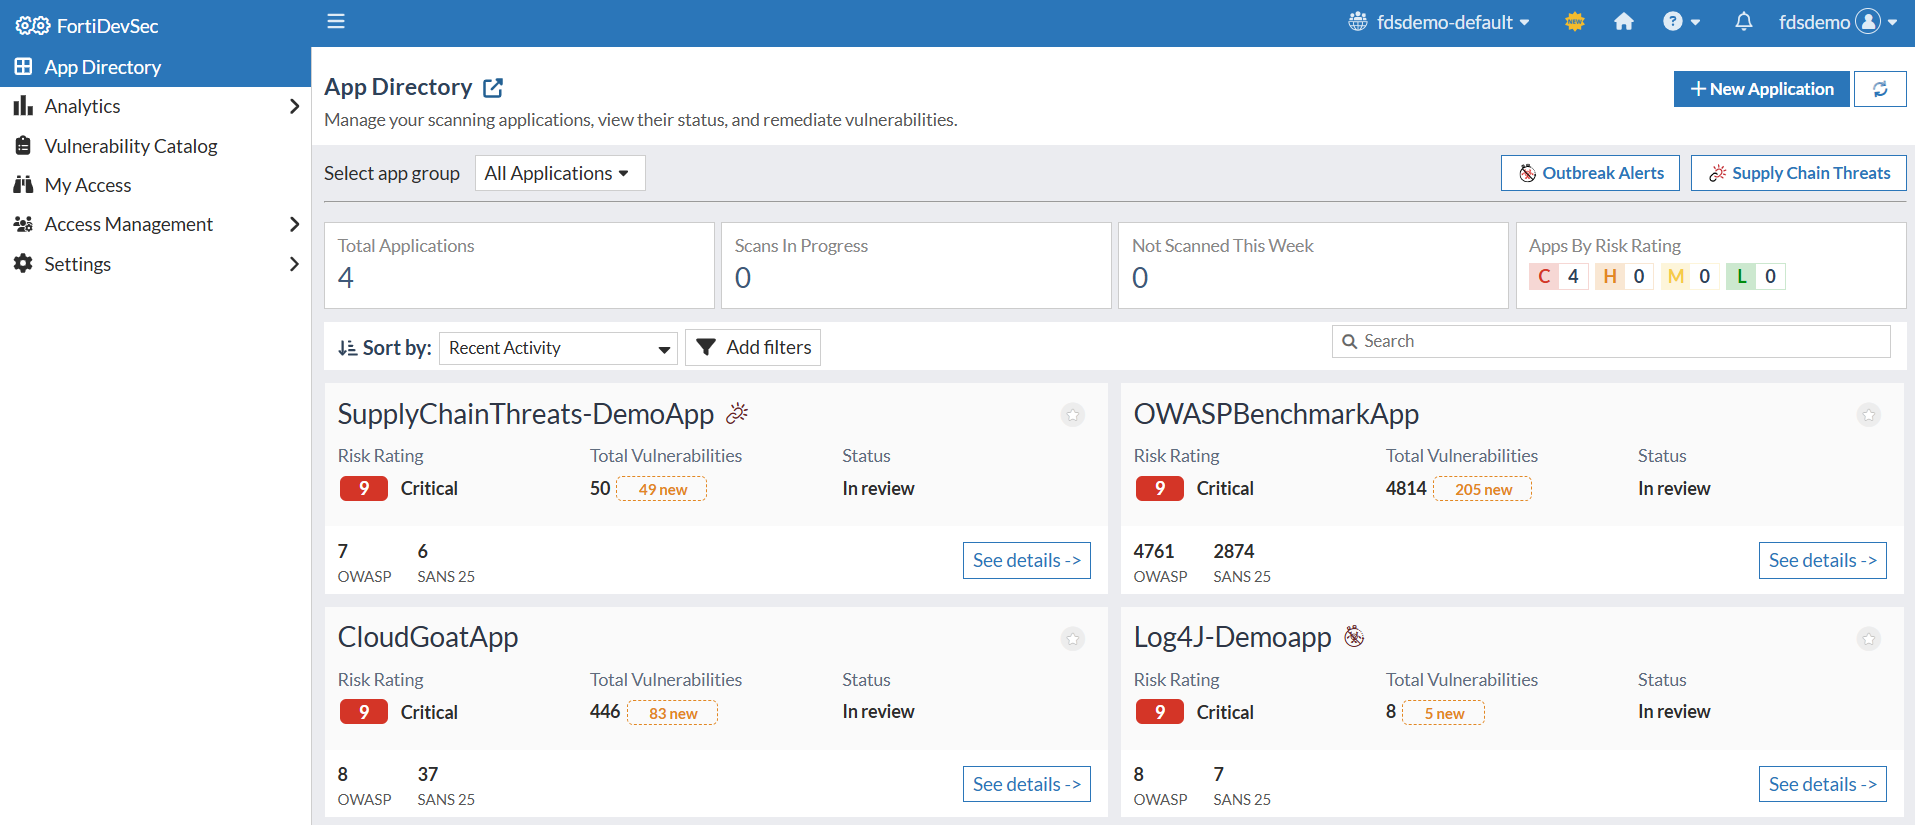Viewport: 1915px width, 825px height.
Task: Click the Not Scanned This Week card
Action: [1313, 266]
